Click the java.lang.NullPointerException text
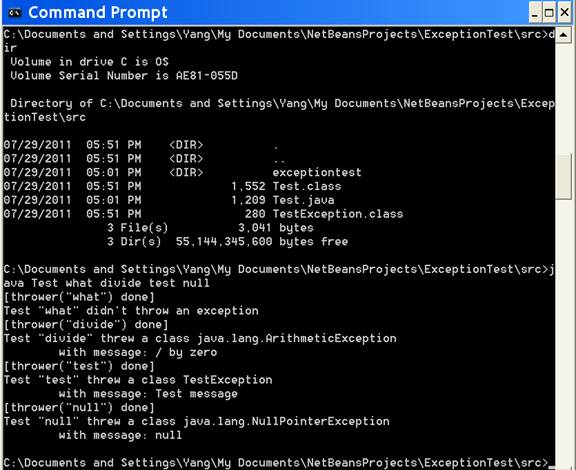This screenshot has width=576, height=470. 287,421
